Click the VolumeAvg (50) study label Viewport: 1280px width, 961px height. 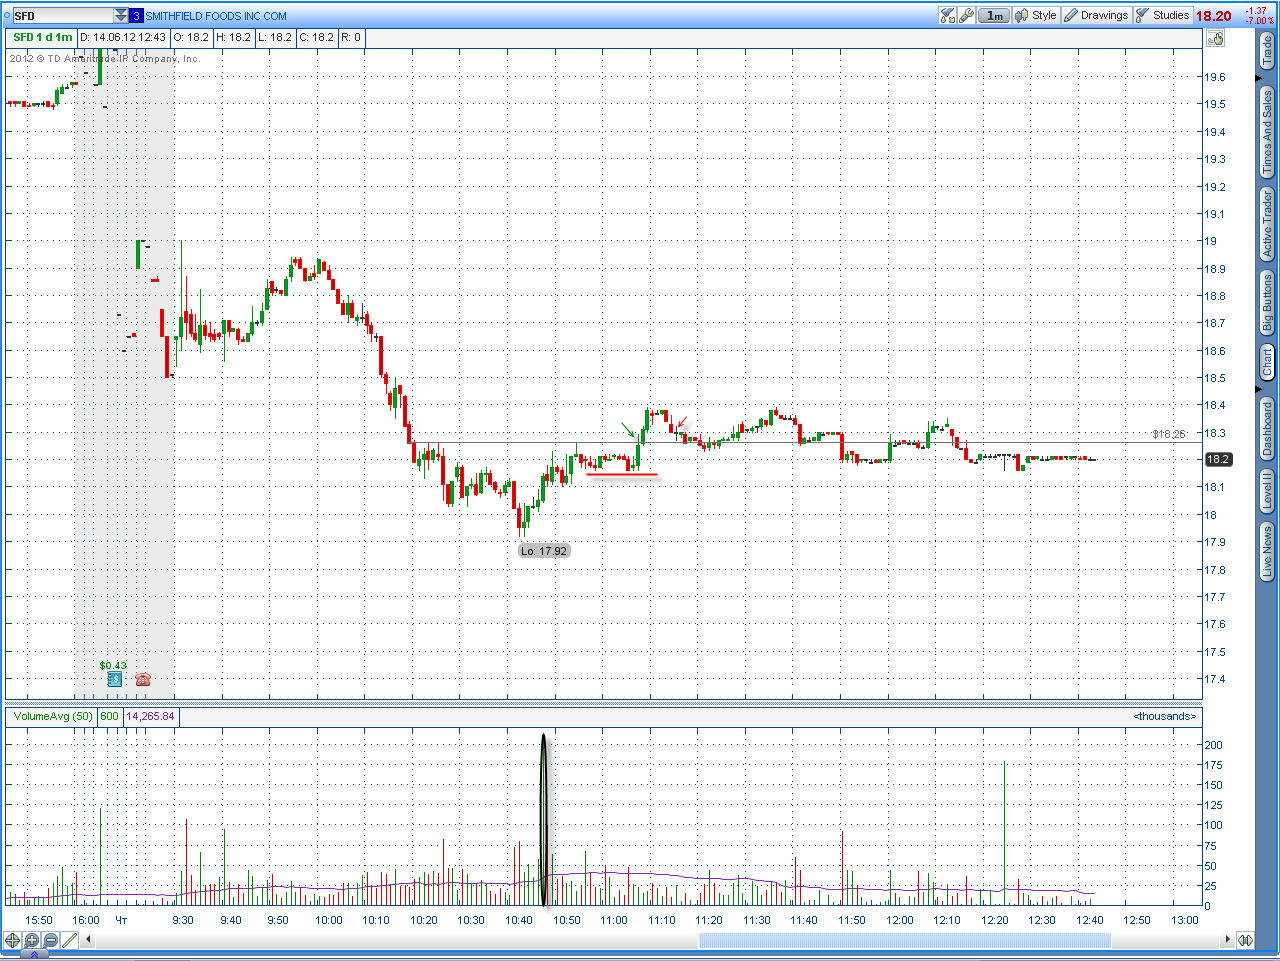click(x=53, y=716)
